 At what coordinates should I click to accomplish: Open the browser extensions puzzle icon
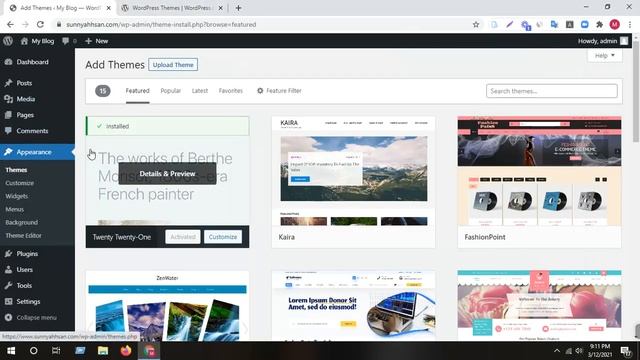pyautogui.click(x=600, y=24)
